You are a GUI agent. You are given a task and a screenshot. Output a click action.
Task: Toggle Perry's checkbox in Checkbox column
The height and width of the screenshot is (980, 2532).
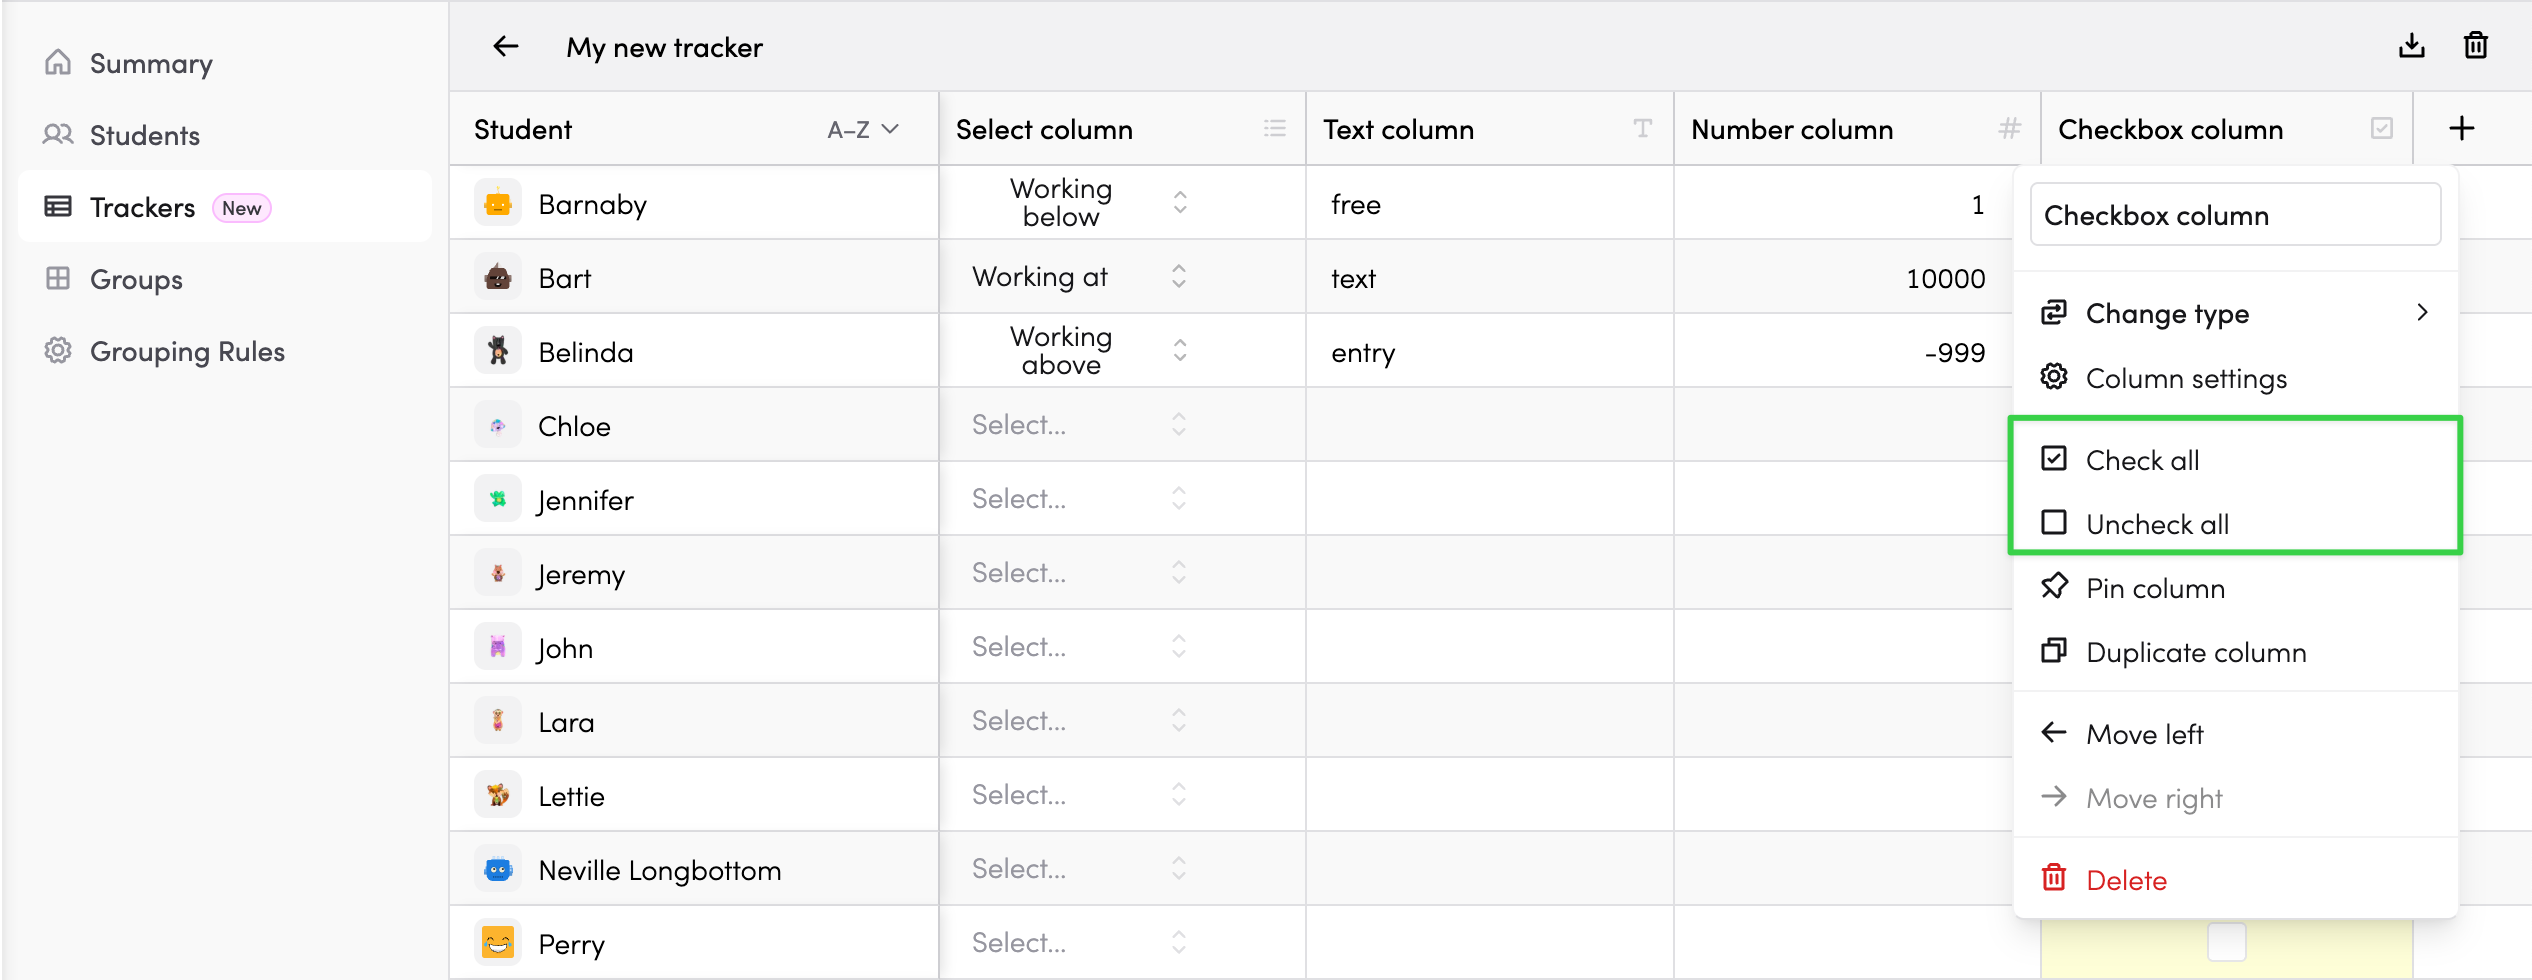coord(2226,942)
